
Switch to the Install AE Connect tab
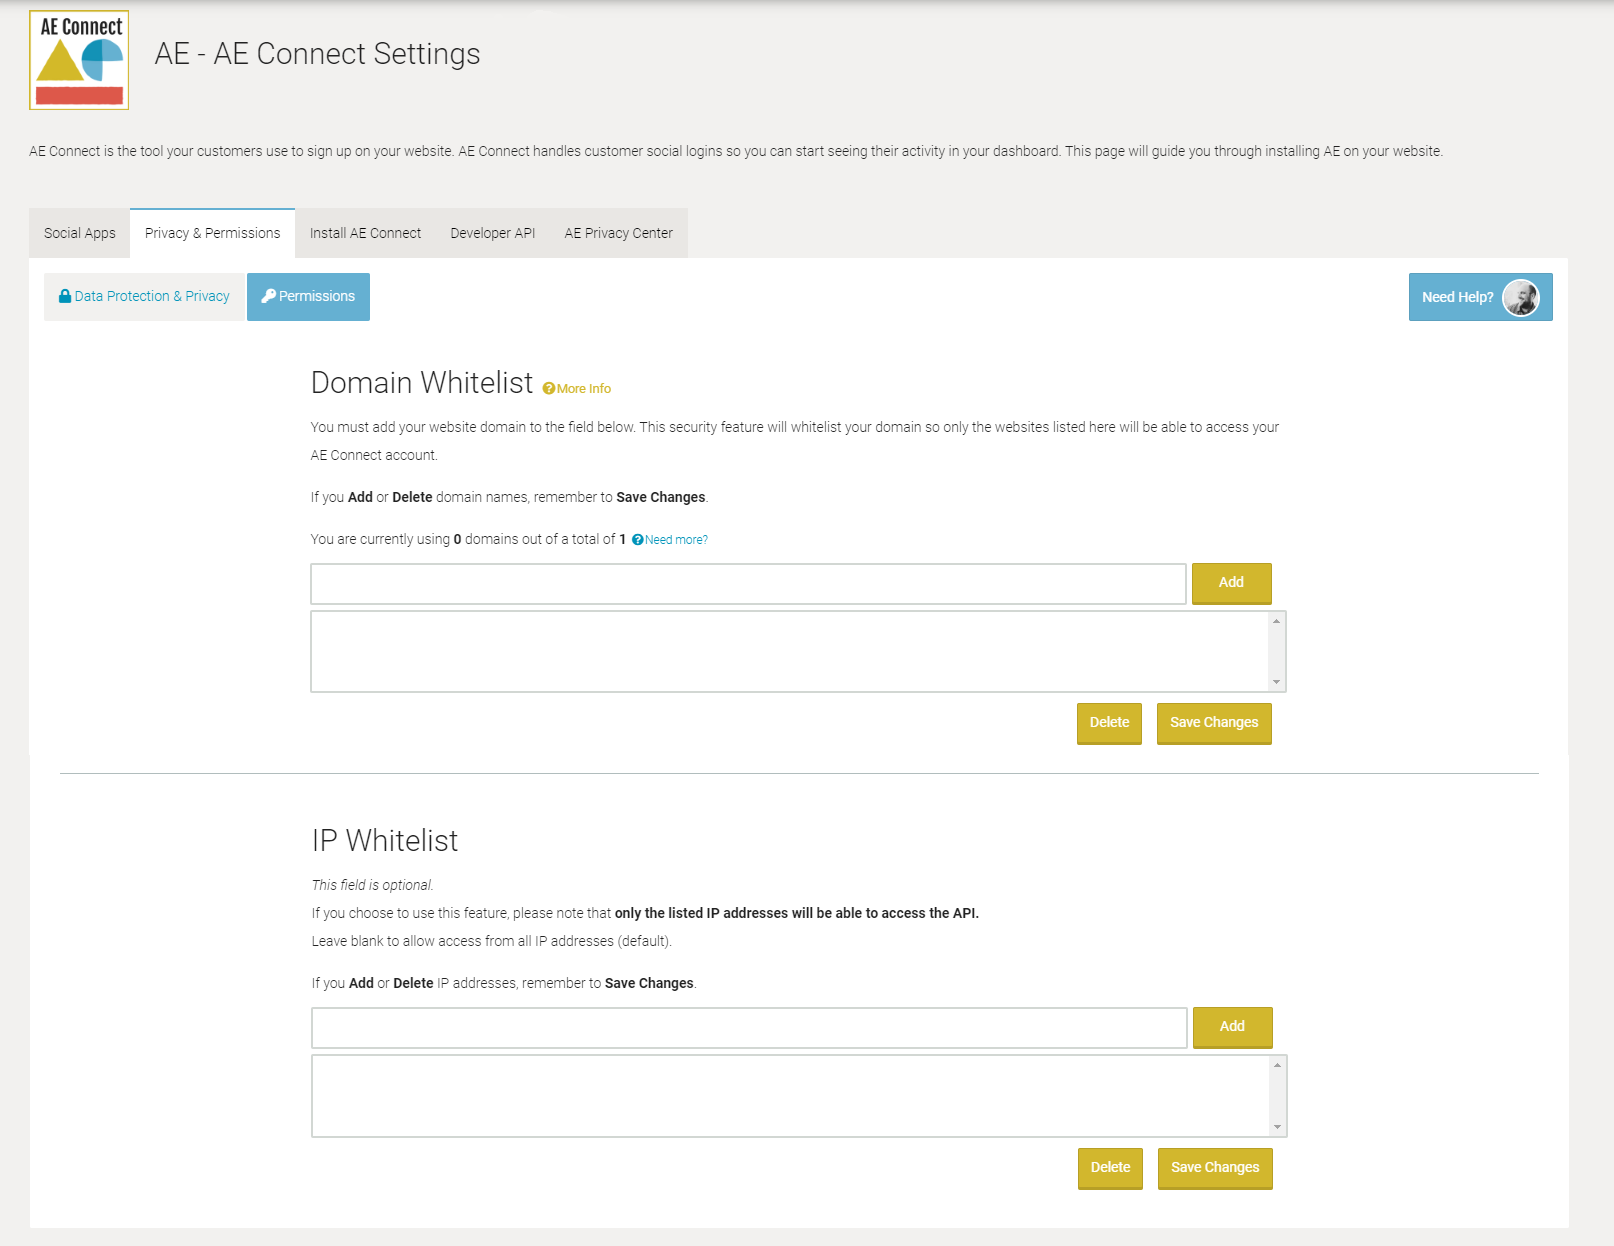point(365,233)
